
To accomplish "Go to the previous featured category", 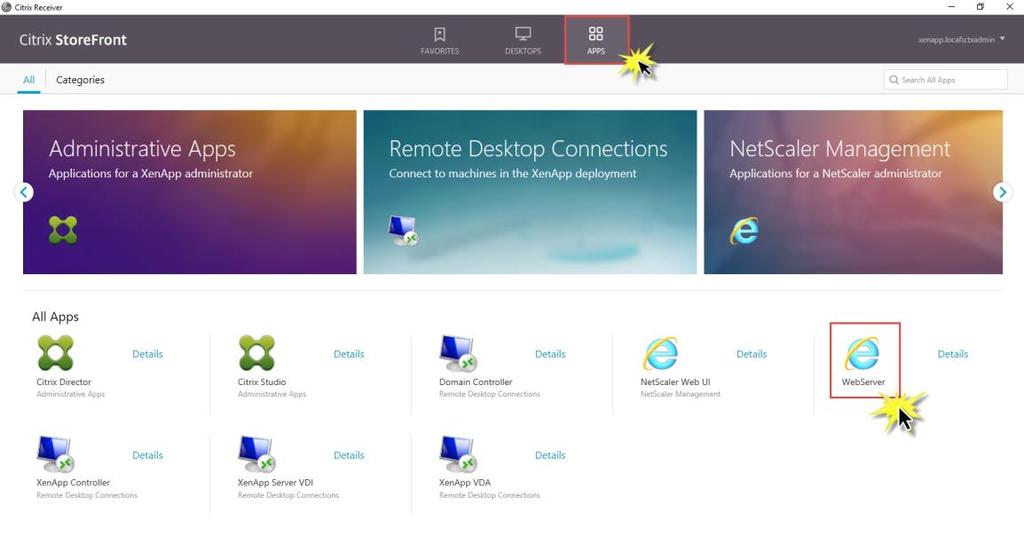I will [x=24, y=192].
